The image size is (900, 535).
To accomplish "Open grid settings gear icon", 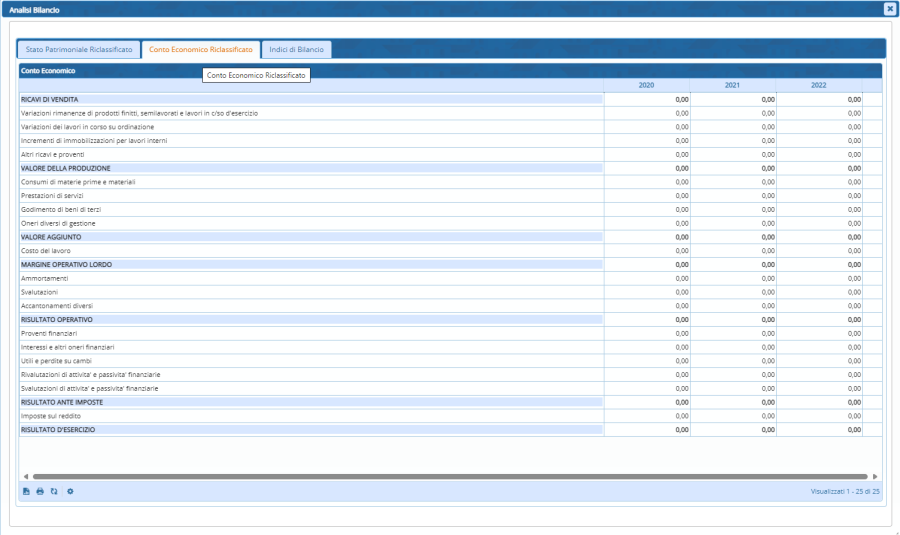I will tap(70, 492).
